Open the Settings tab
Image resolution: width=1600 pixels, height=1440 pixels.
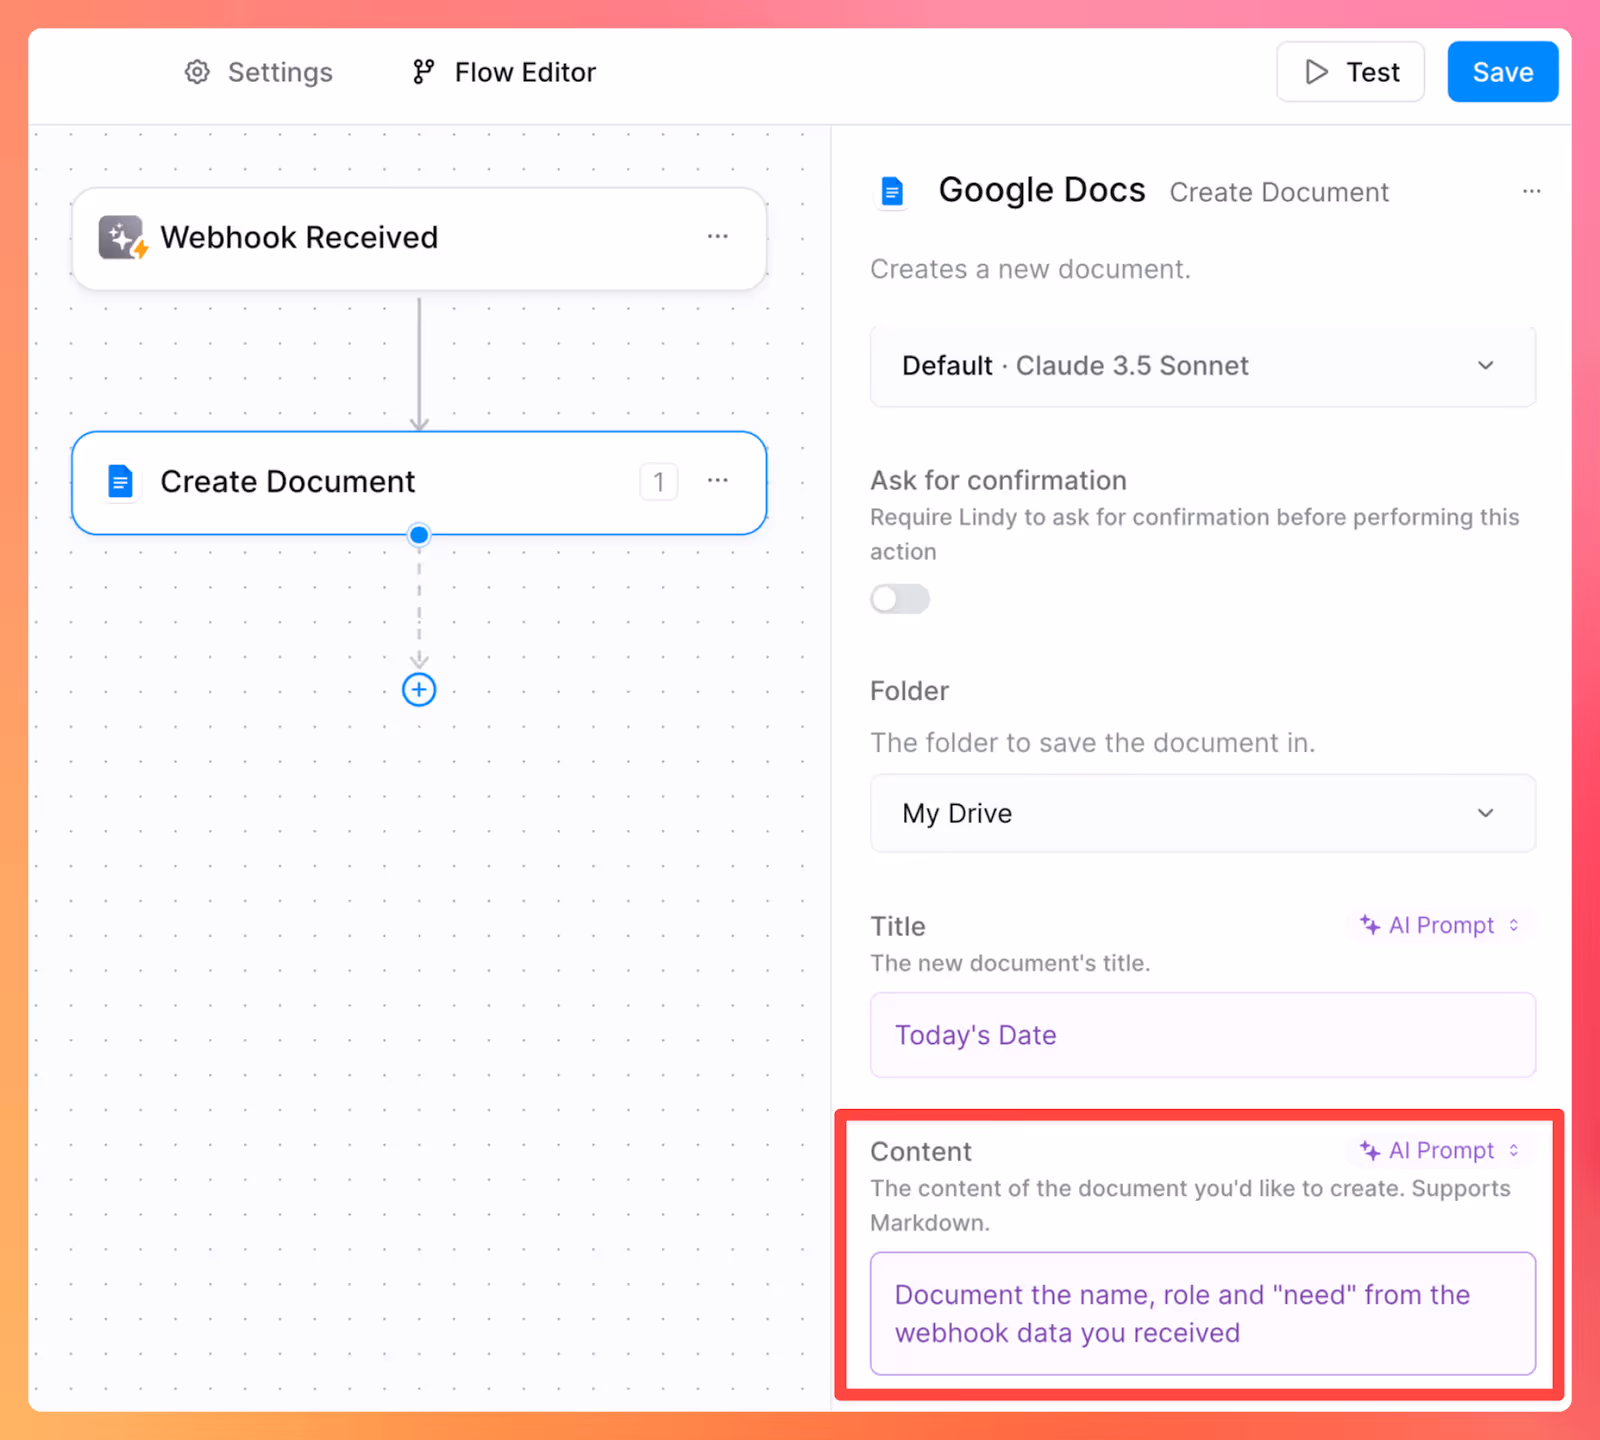(259, 72)
